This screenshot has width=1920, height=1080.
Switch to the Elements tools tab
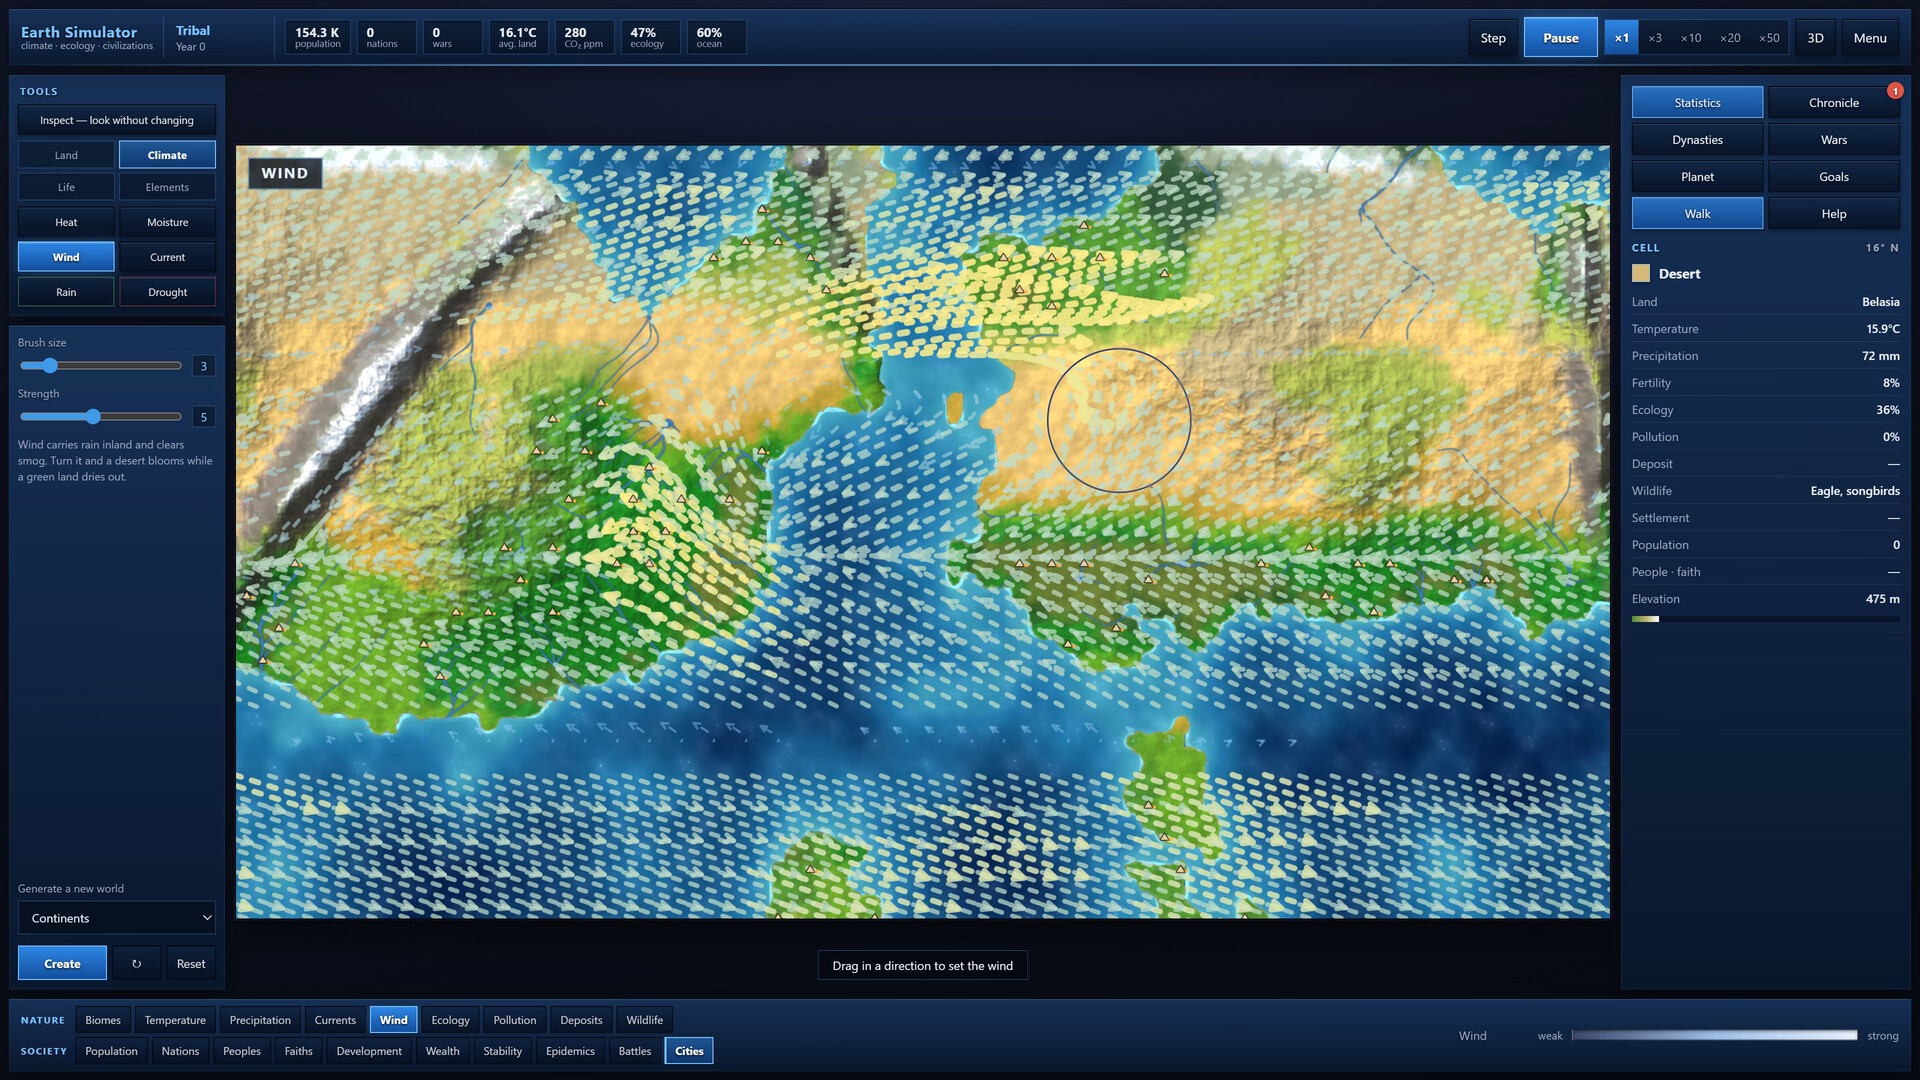[167, 187]
